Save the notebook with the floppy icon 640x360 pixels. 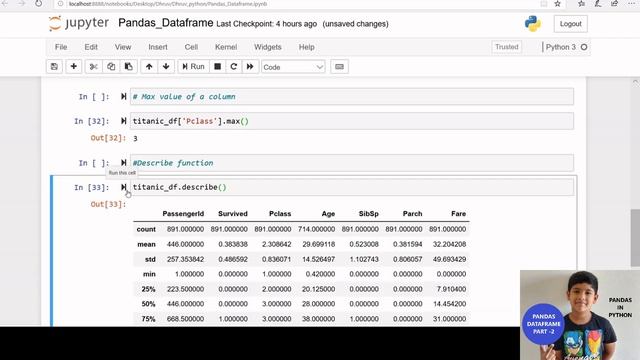coord(54,67)
